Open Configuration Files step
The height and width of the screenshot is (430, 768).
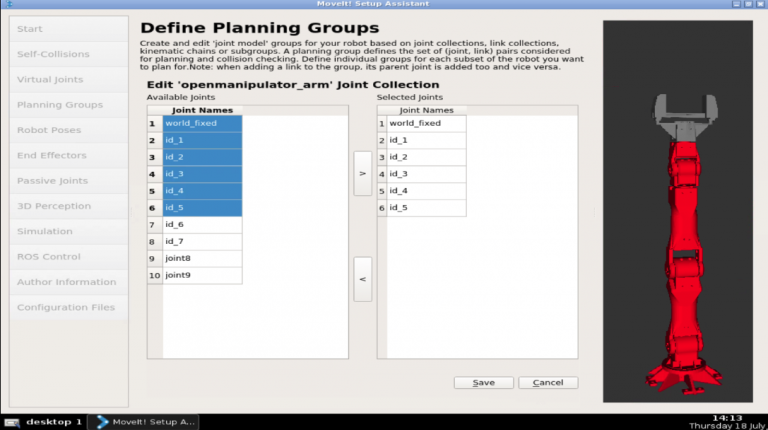point(69,308)
